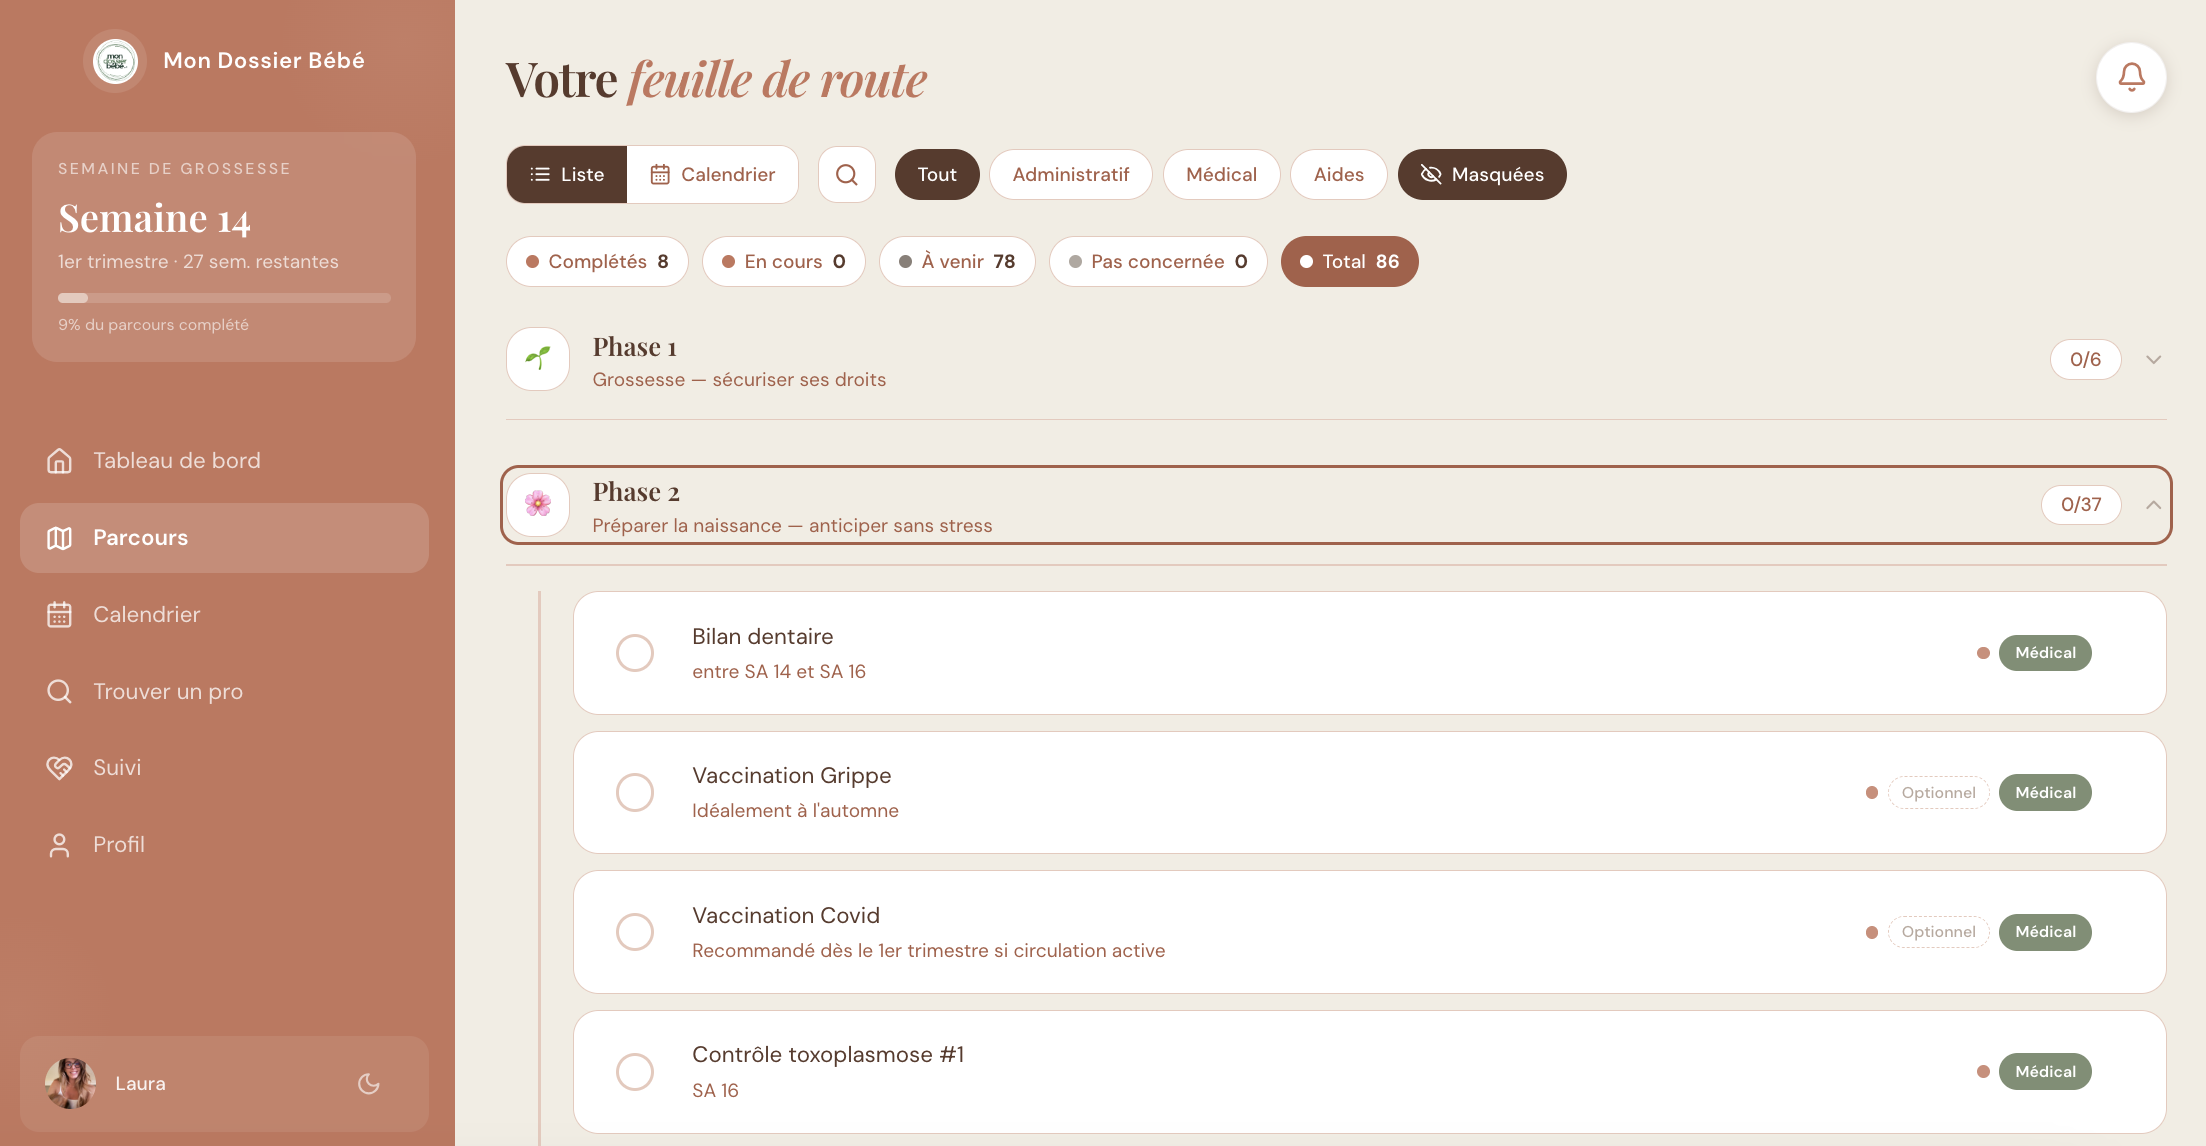The width and height of the screenshot is (2206, 1146).
Task: Open sidebar Calendrier page
Action: tap(224, 615)
